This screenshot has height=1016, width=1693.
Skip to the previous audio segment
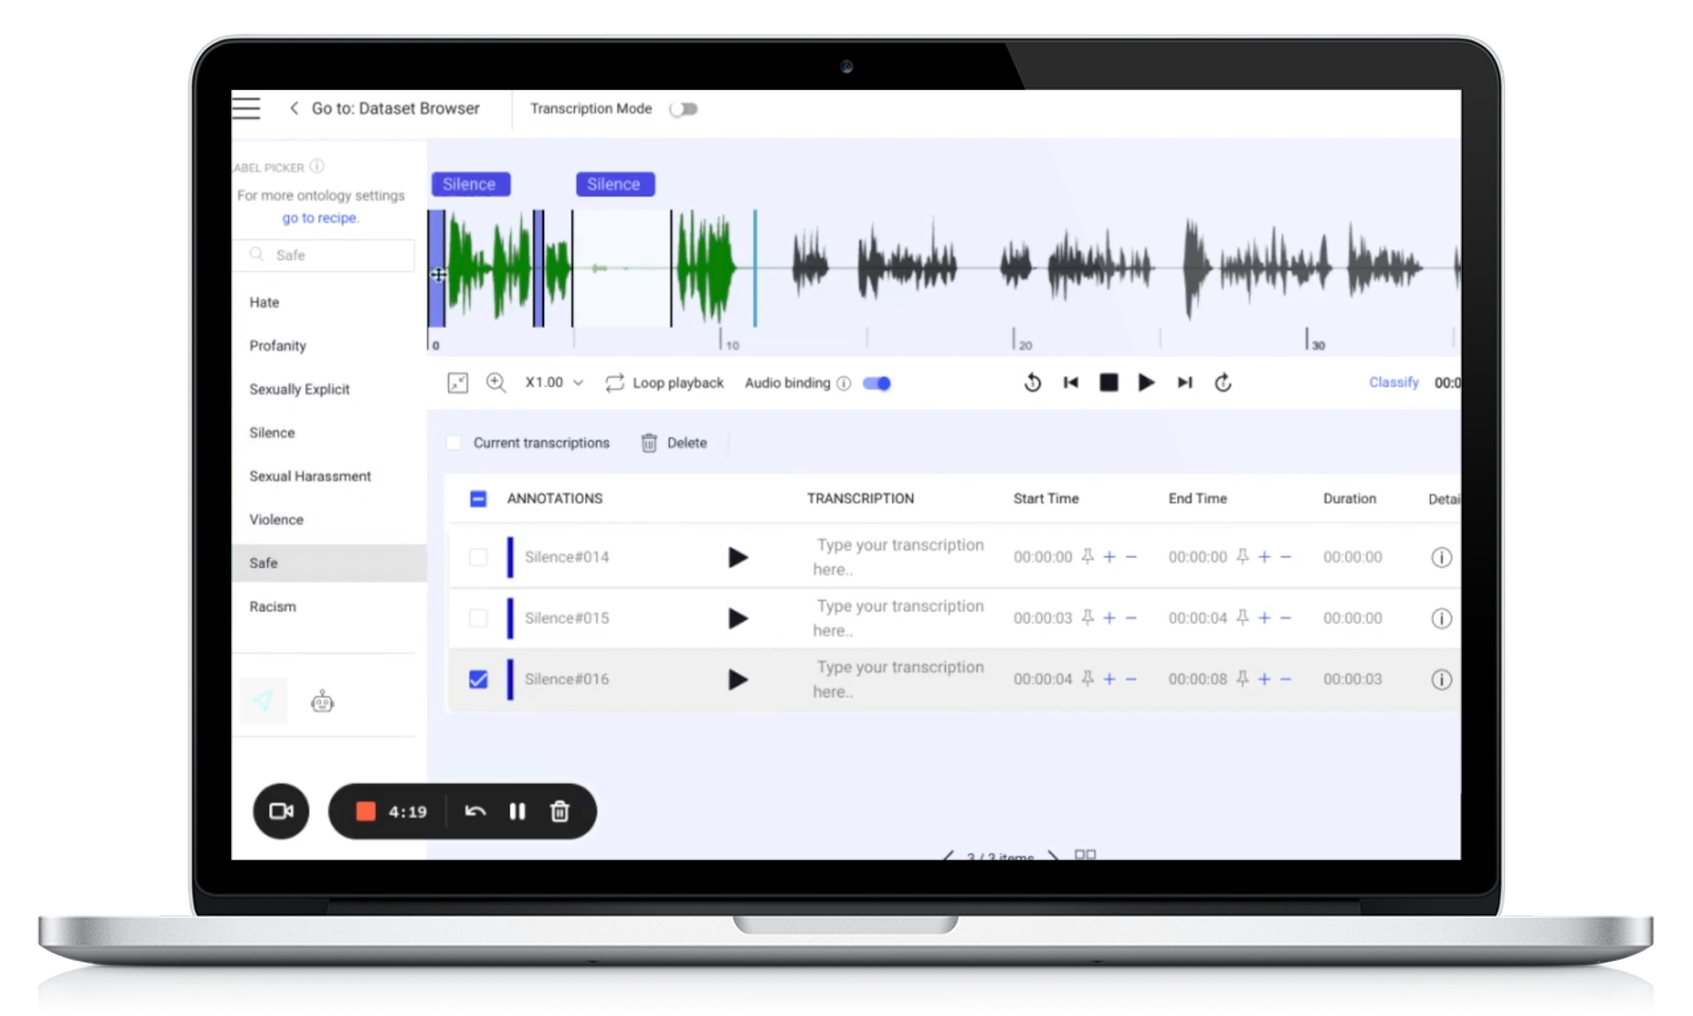click(1071, 383)
